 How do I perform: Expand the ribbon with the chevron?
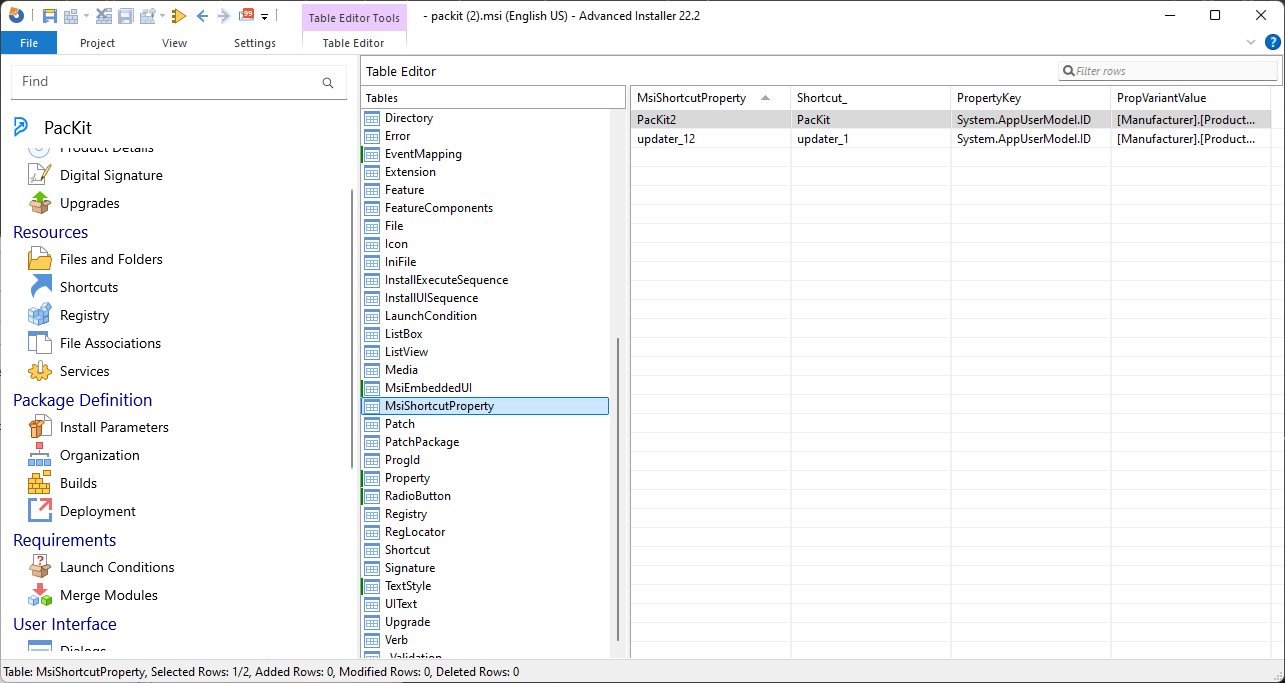coord(1251,43)
